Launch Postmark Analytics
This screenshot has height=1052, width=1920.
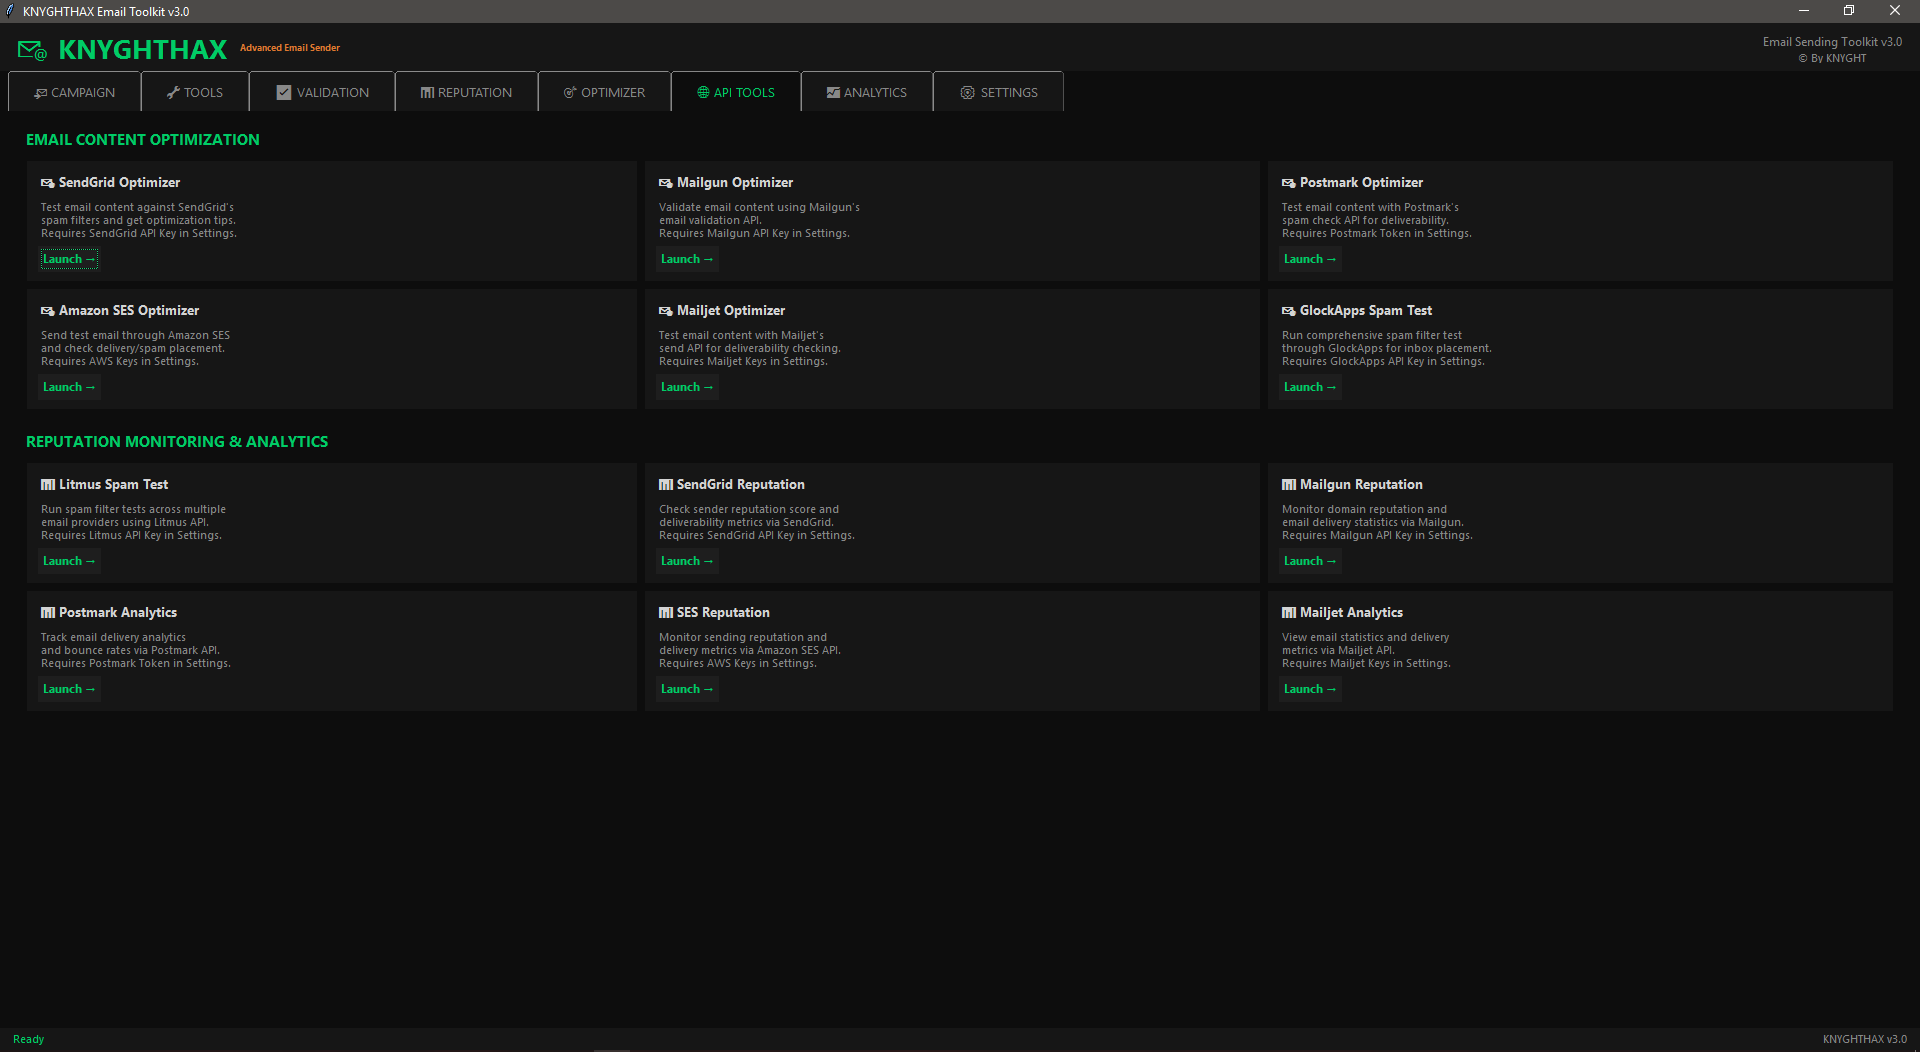click(x=69, y=689)
